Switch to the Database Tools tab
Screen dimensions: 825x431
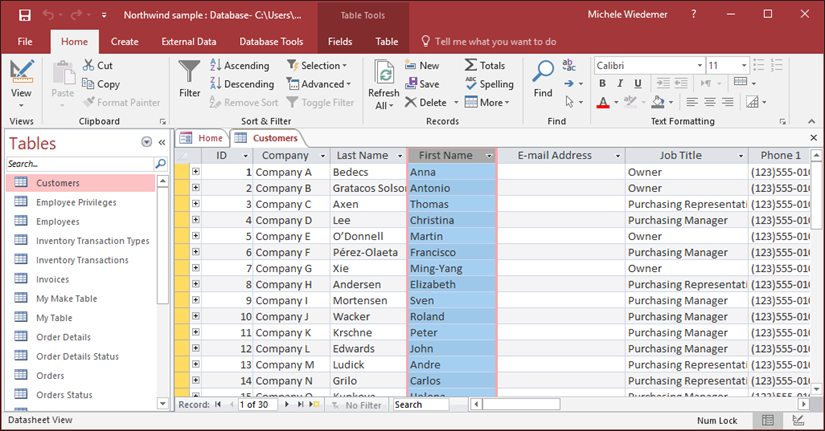(x=271, y=42)
